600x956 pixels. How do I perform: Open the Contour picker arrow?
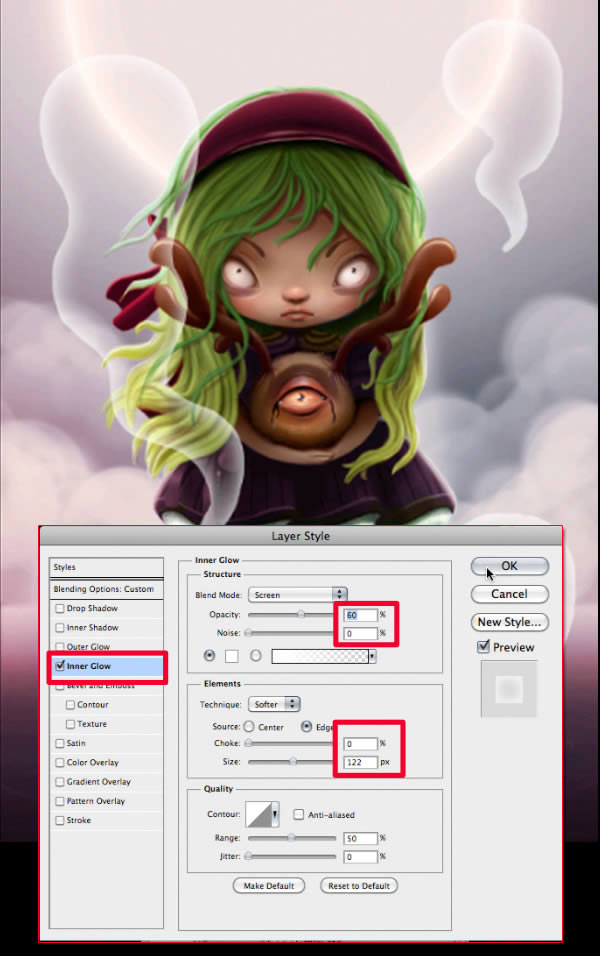point(275,814)
